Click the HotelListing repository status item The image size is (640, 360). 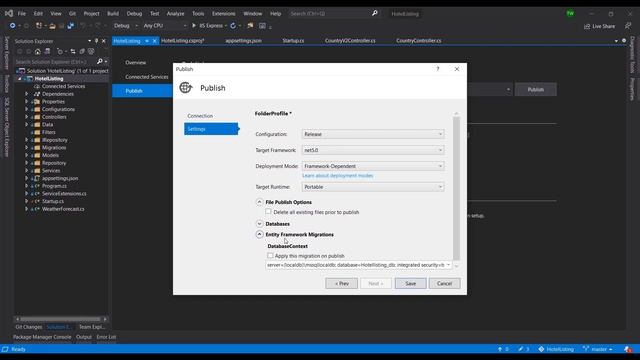coord(556,349)
